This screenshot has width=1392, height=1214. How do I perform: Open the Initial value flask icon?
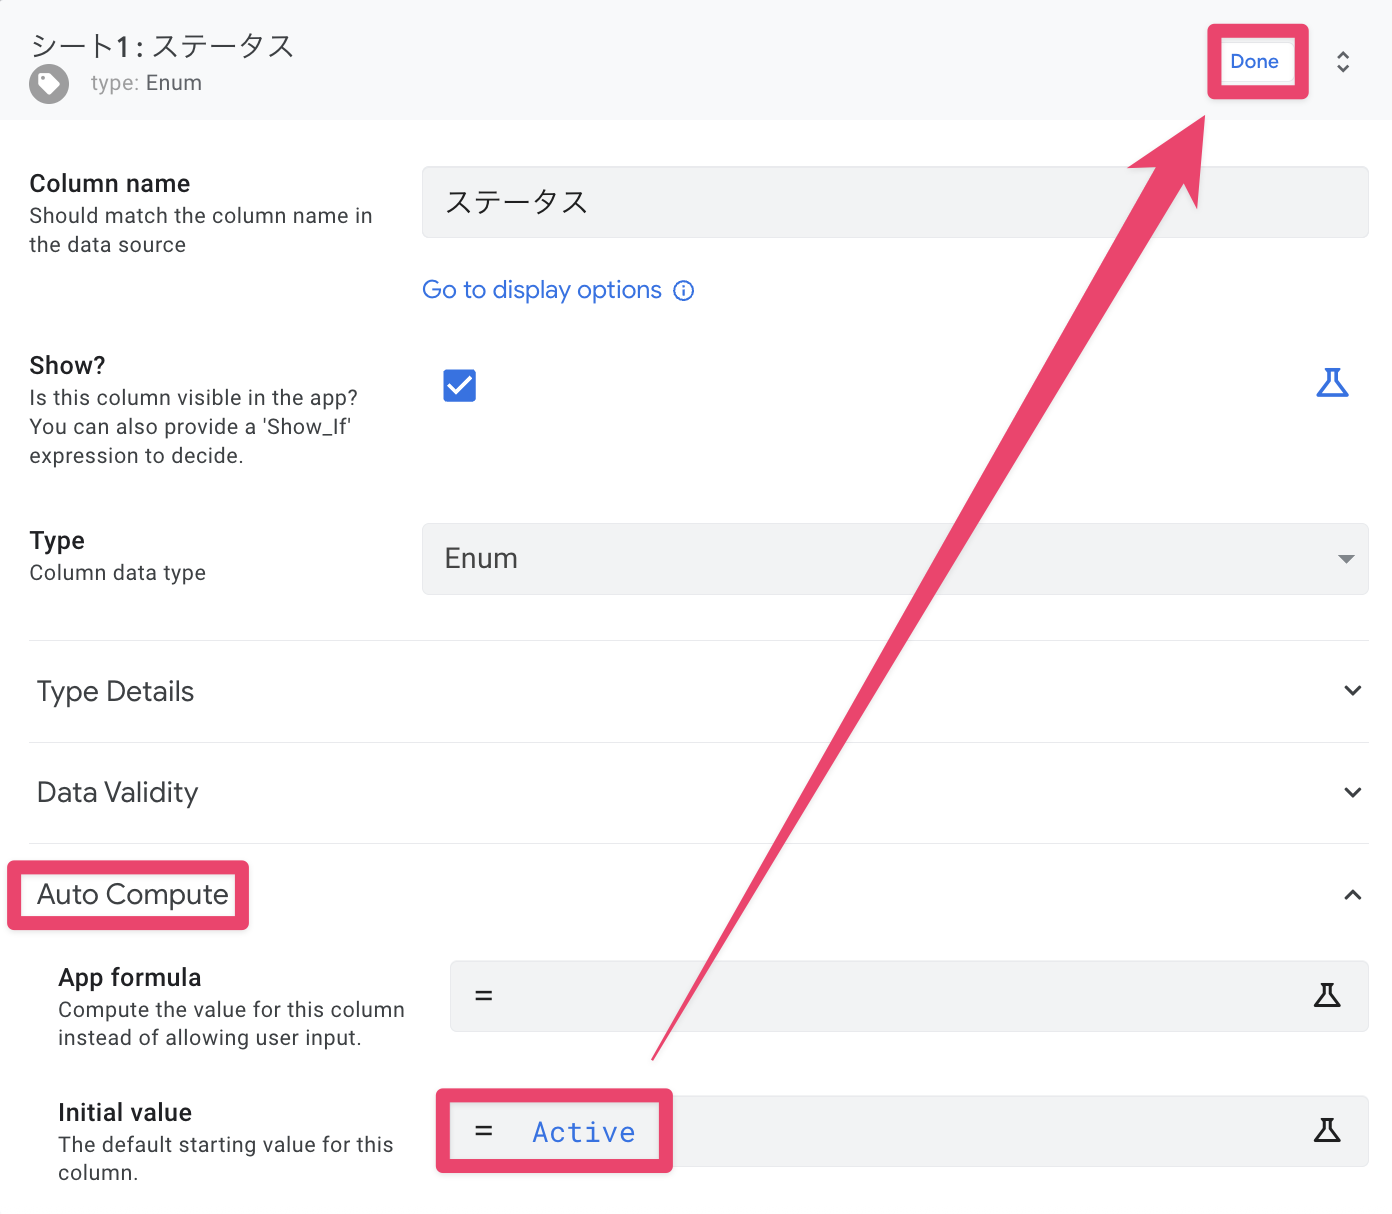click(1327, 1131)
